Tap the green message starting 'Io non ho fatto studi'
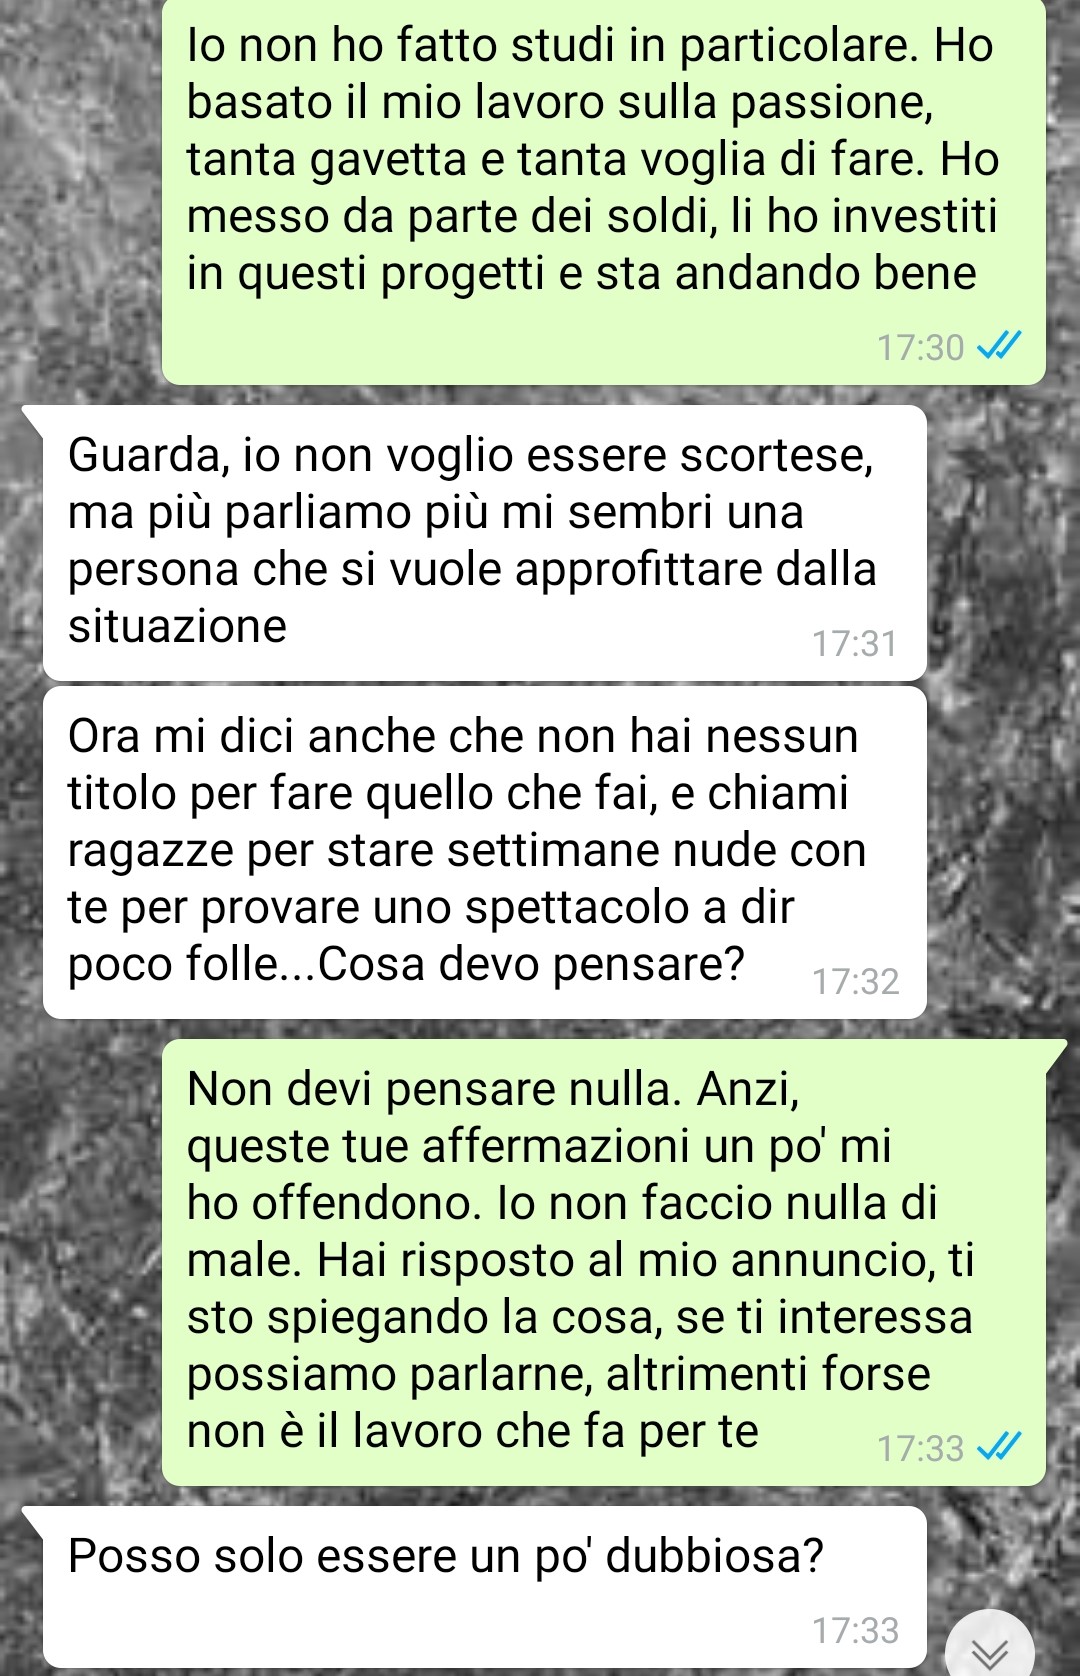This screenshot has height=1676, width=1080. (604, 190)
